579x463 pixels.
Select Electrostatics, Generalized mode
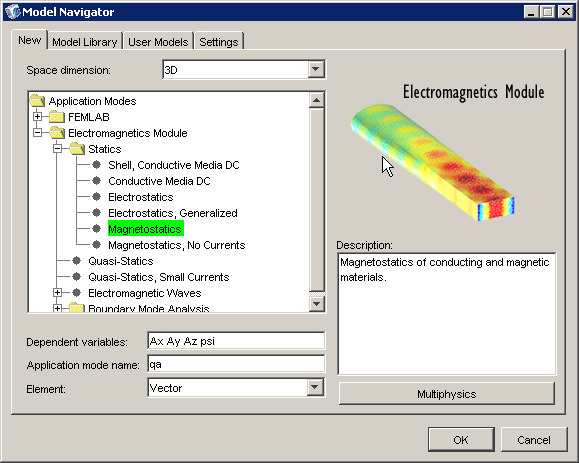pos(172,213)
